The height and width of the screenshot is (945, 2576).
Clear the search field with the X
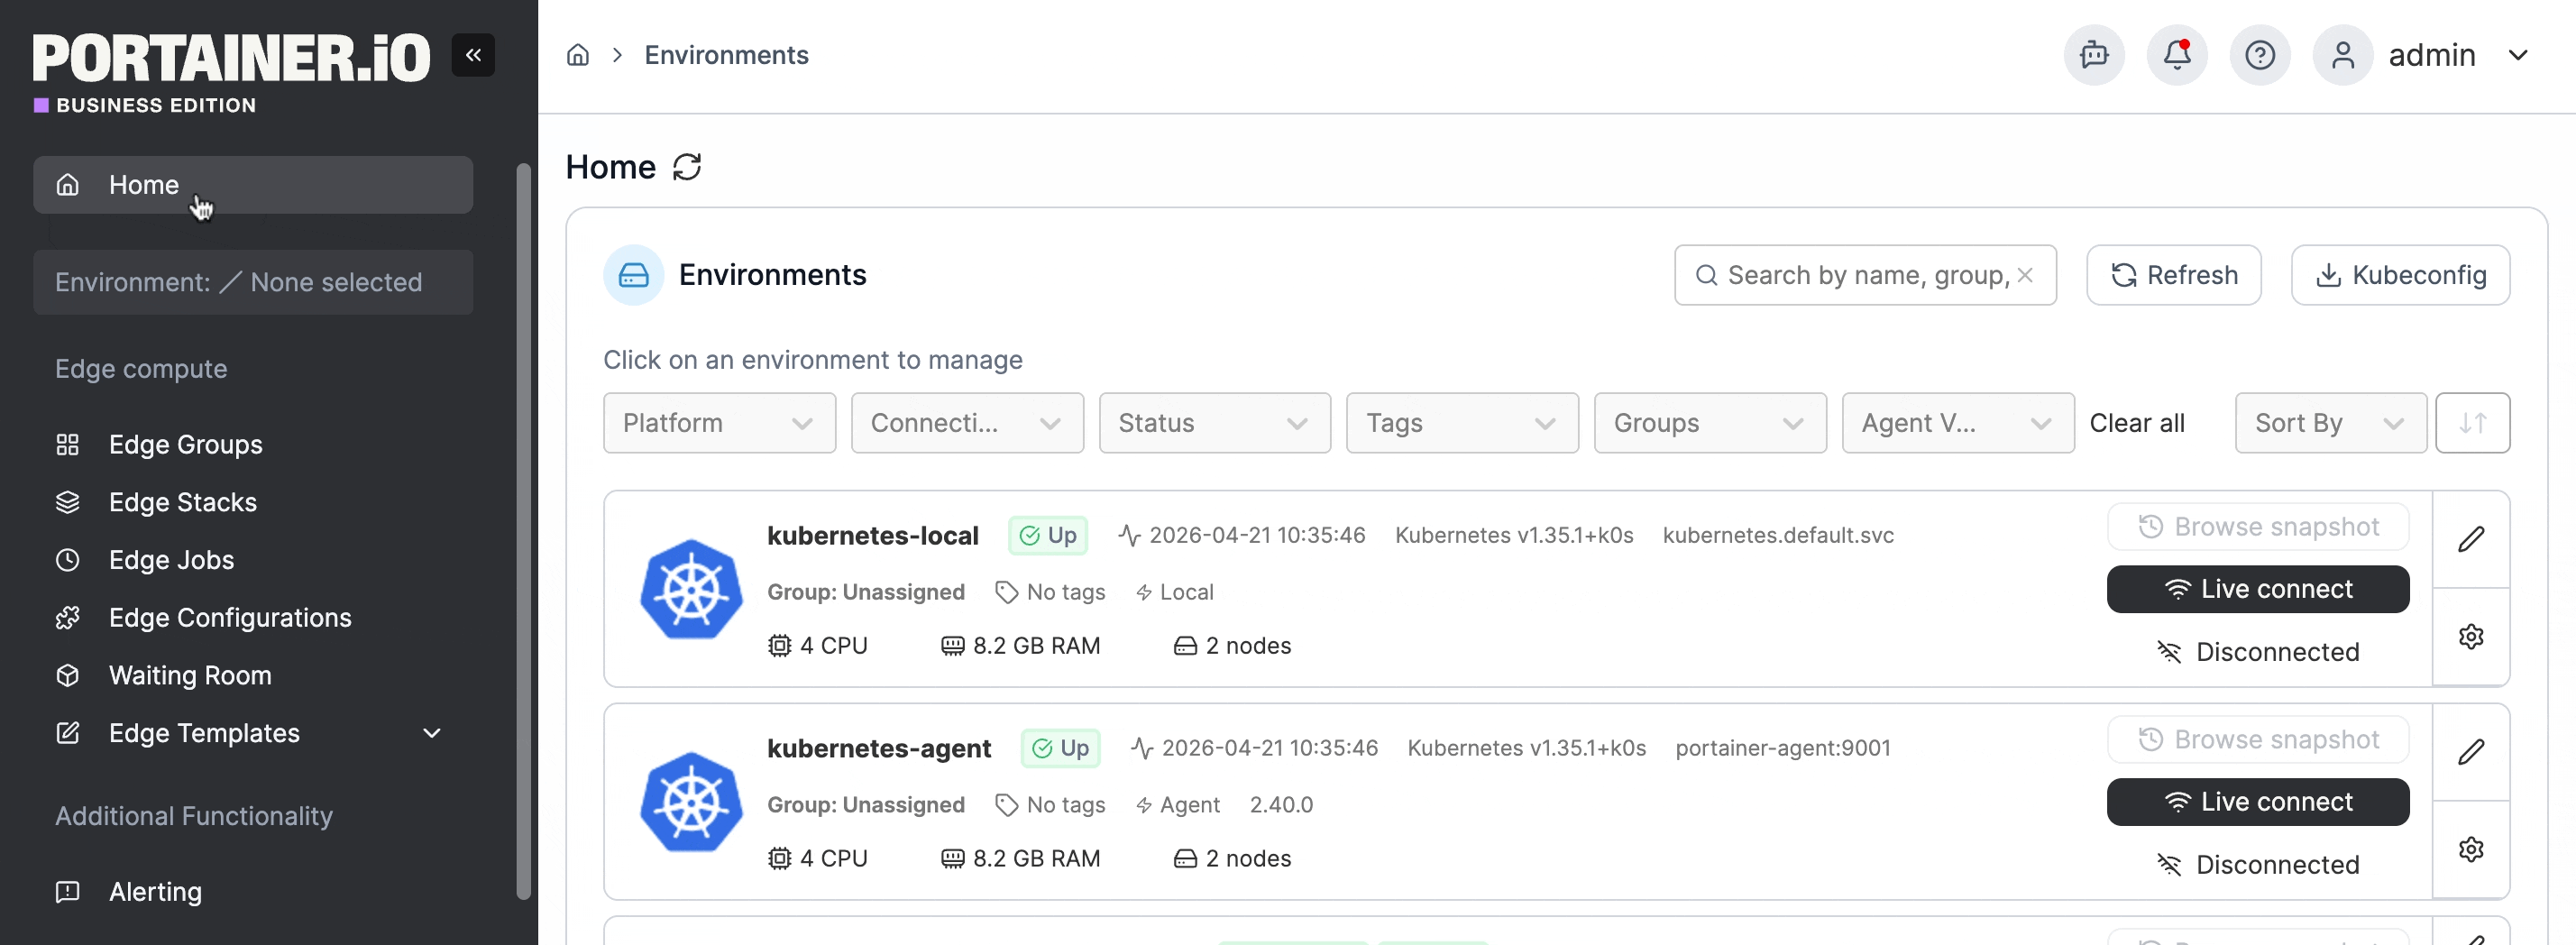tap(2025, 275)
